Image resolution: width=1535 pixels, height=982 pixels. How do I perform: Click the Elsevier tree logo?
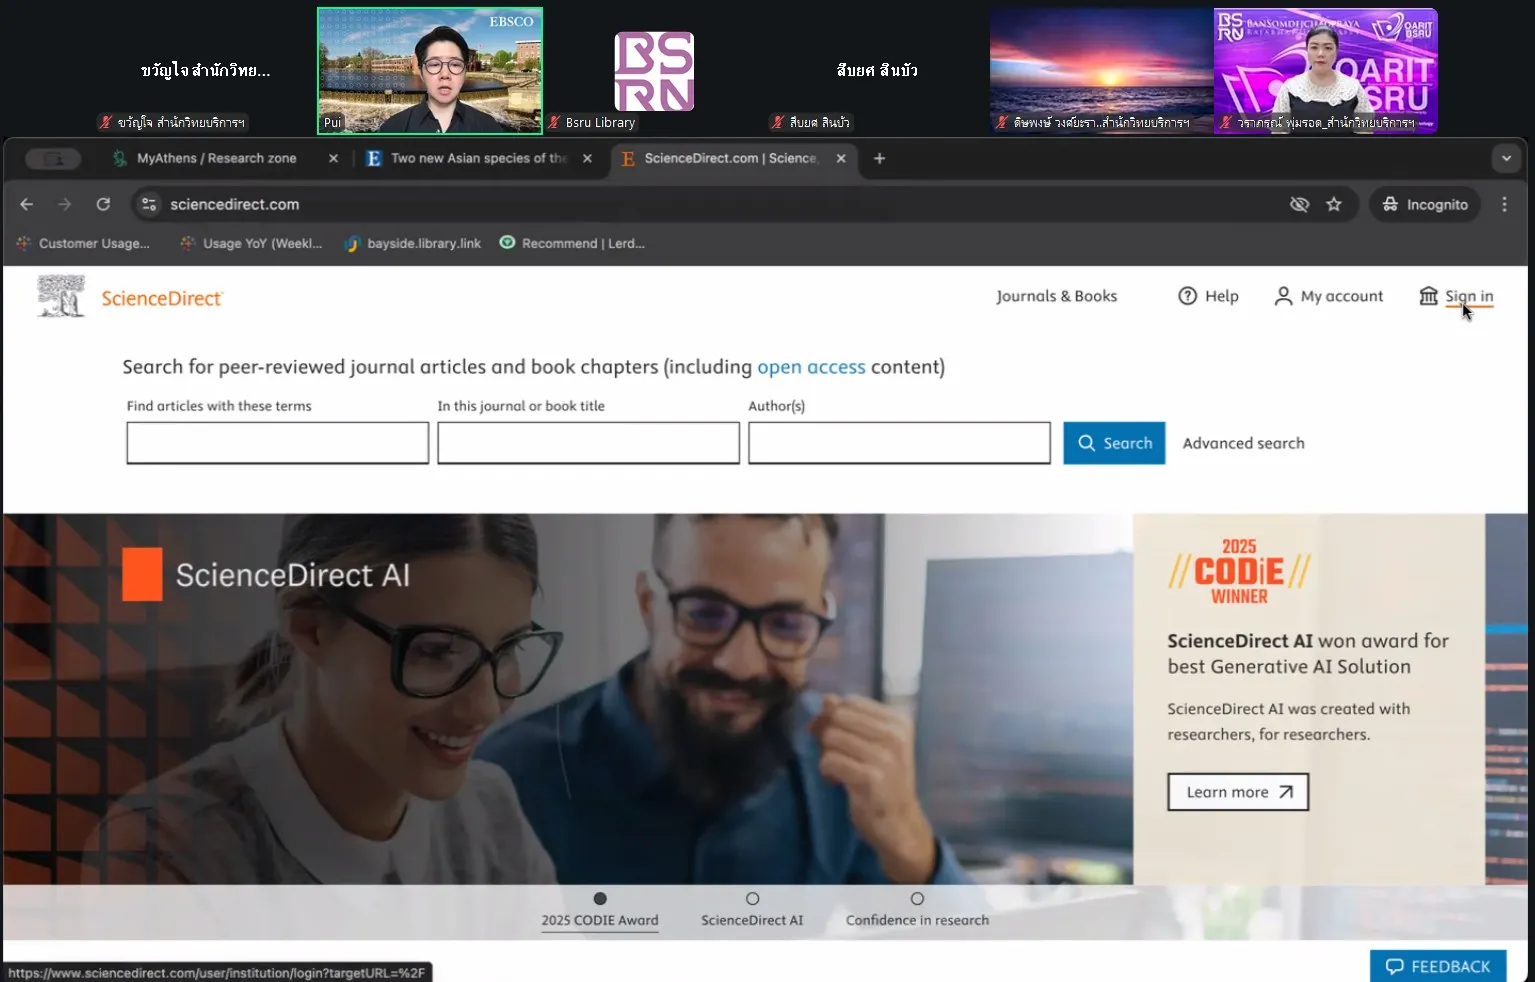click(x=61, y=297)
